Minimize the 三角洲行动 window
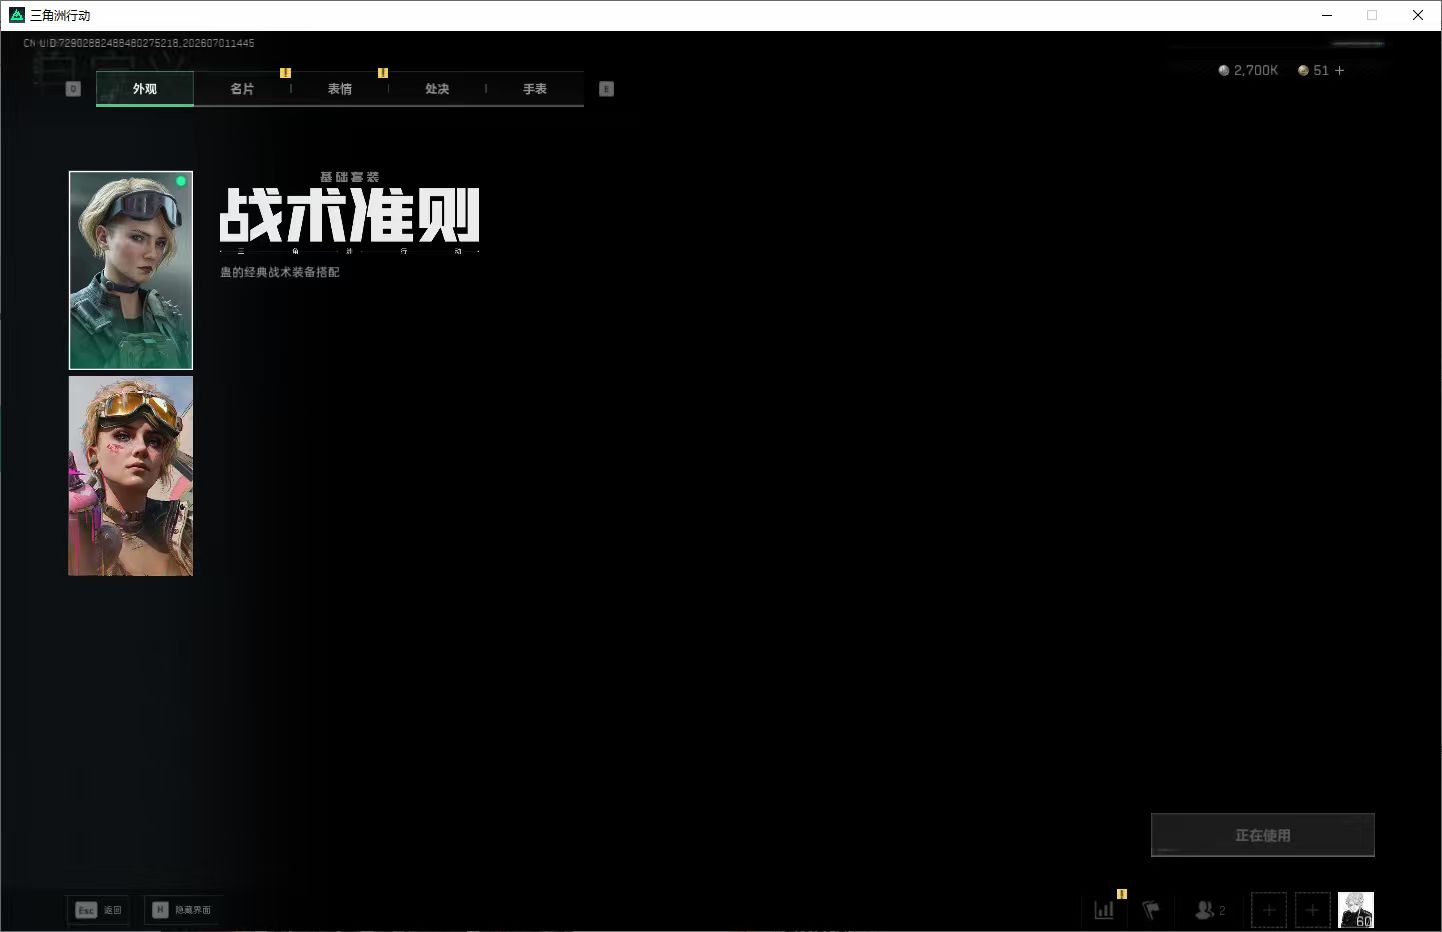 (x=1327, y=15)
